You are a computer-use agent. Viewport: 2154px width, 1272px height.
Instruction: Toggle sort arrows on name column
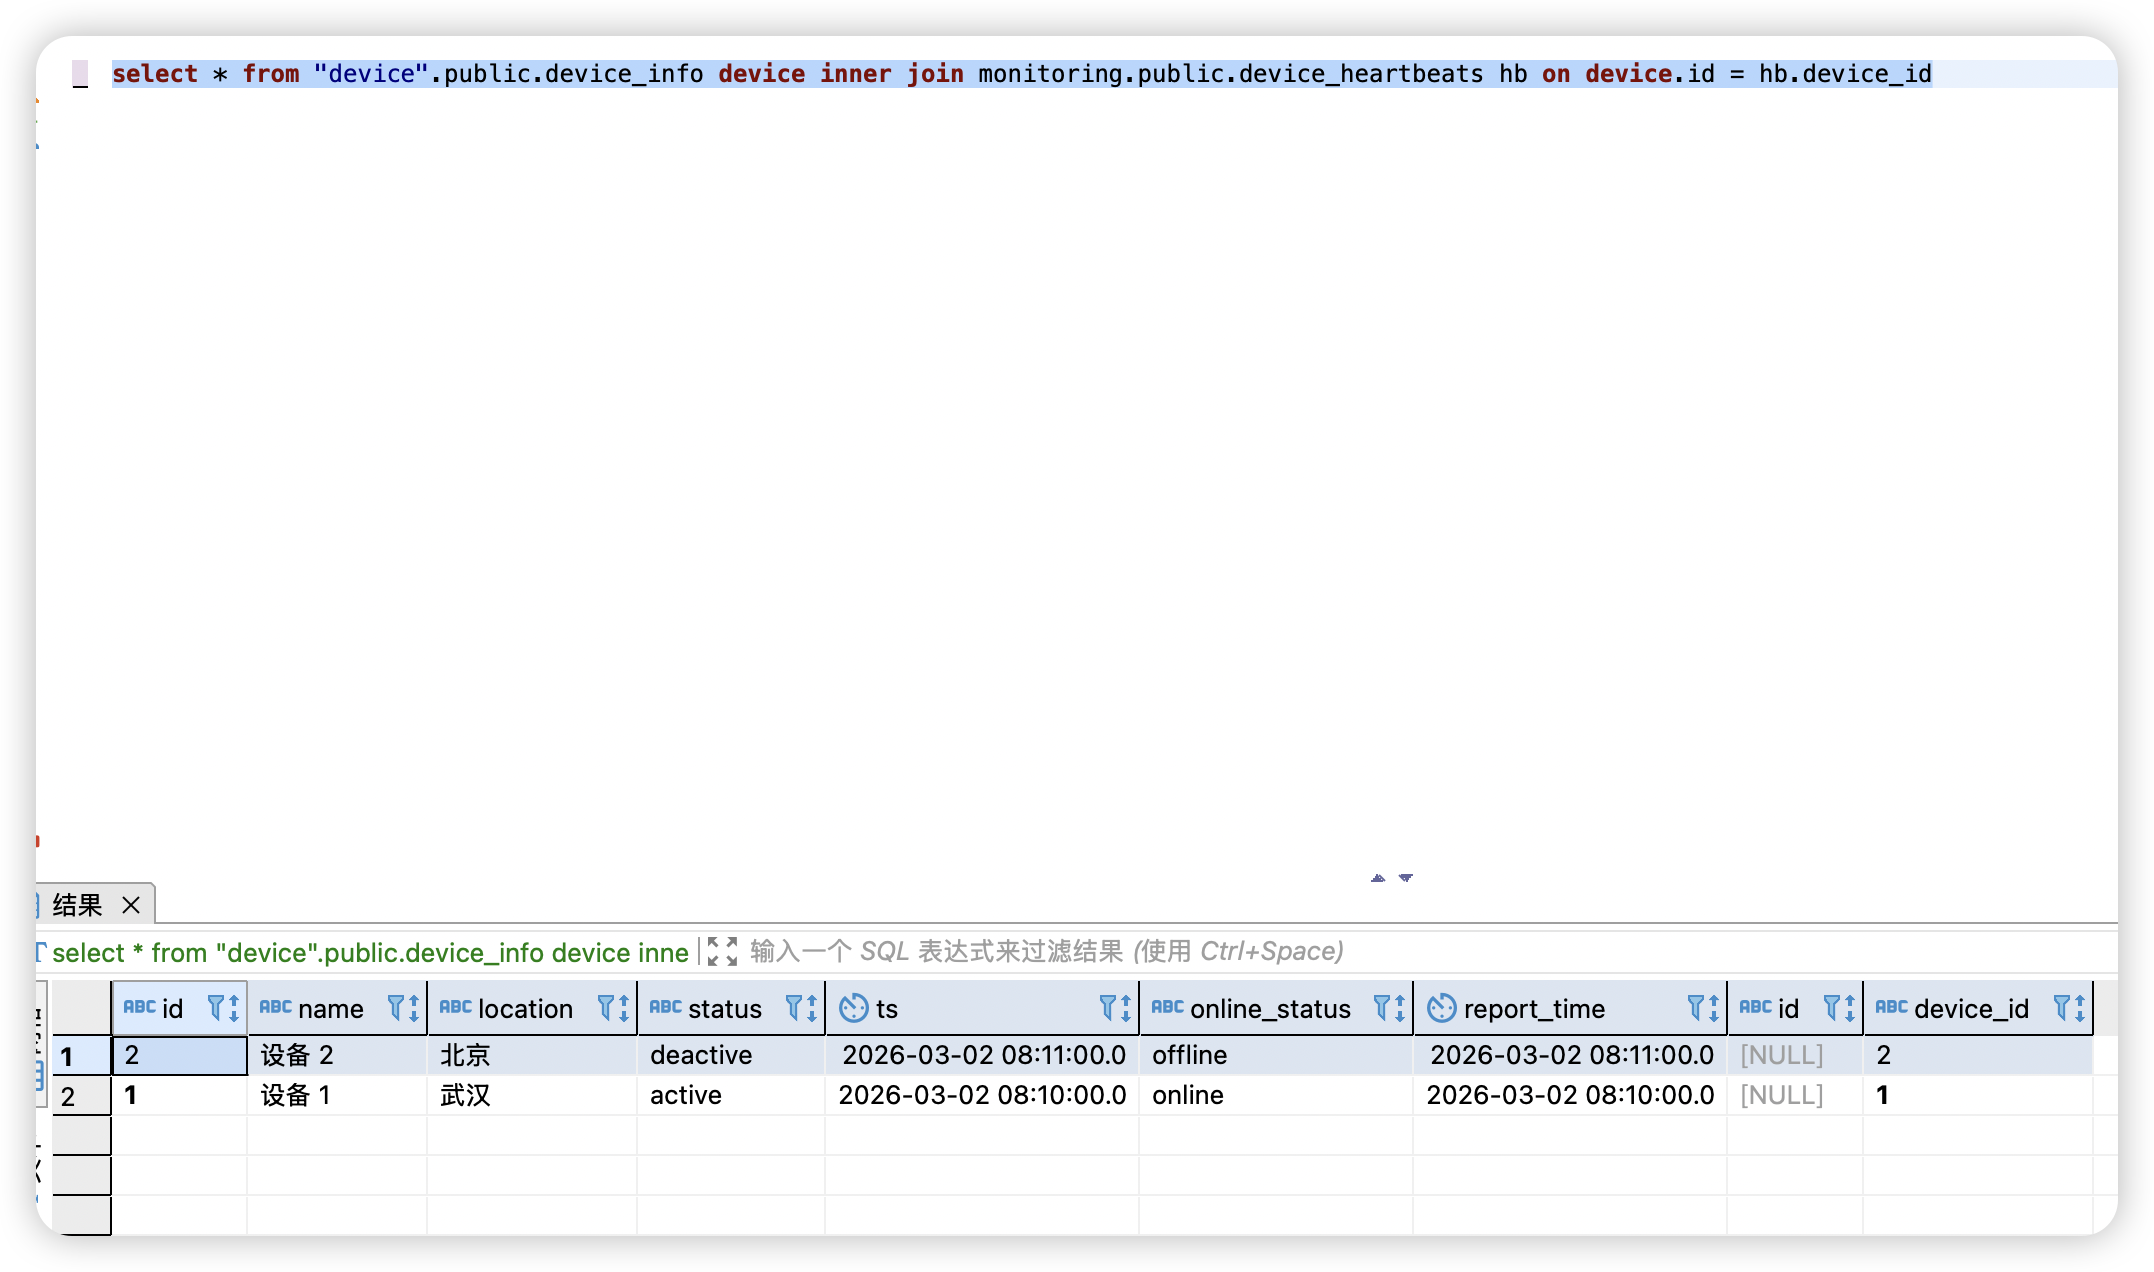414,1008
